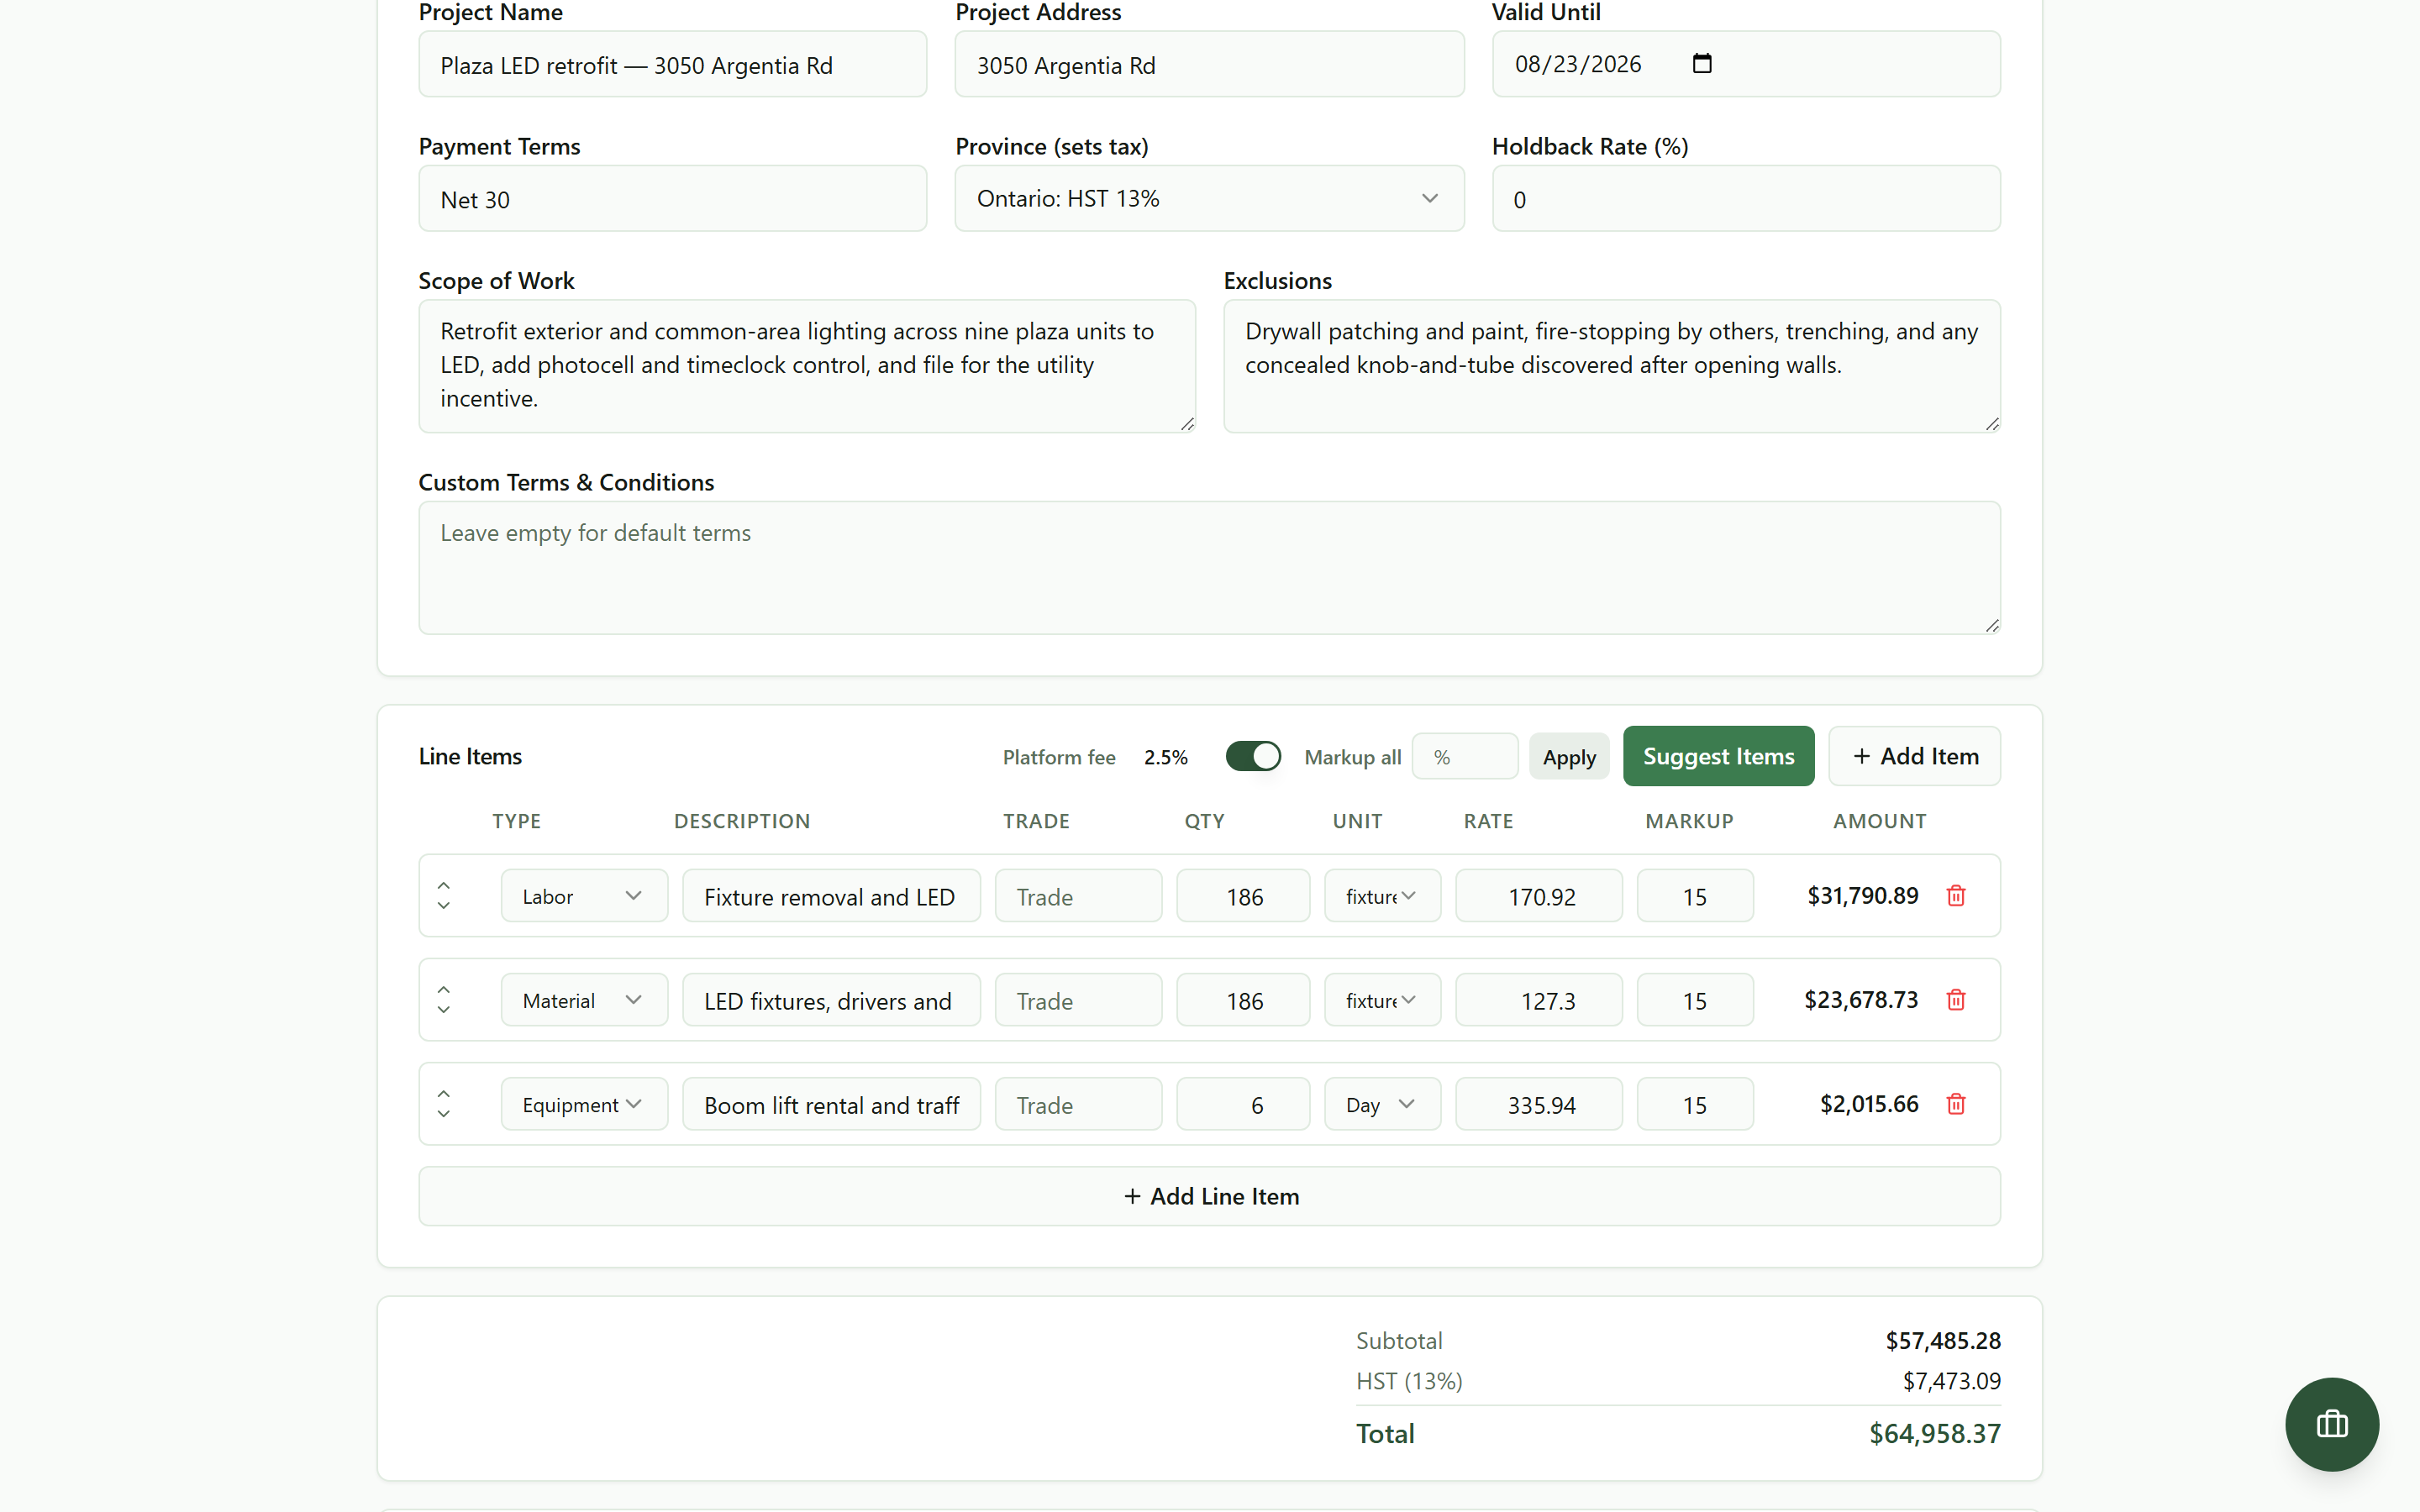Screen dimensions: 2420x1512
Task: Click the Add Item button
Action: click(x=1914, y=756)
